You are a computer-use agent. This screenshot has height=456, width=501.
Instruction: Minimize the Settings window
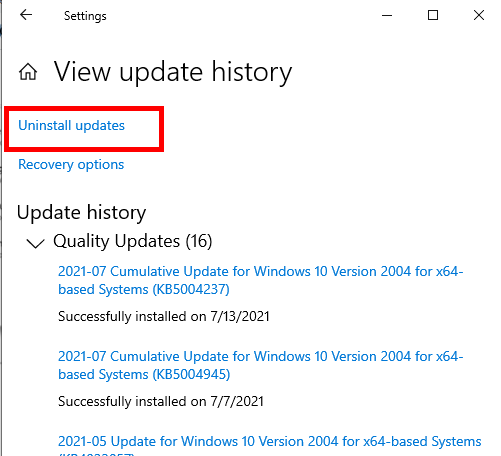387,15
